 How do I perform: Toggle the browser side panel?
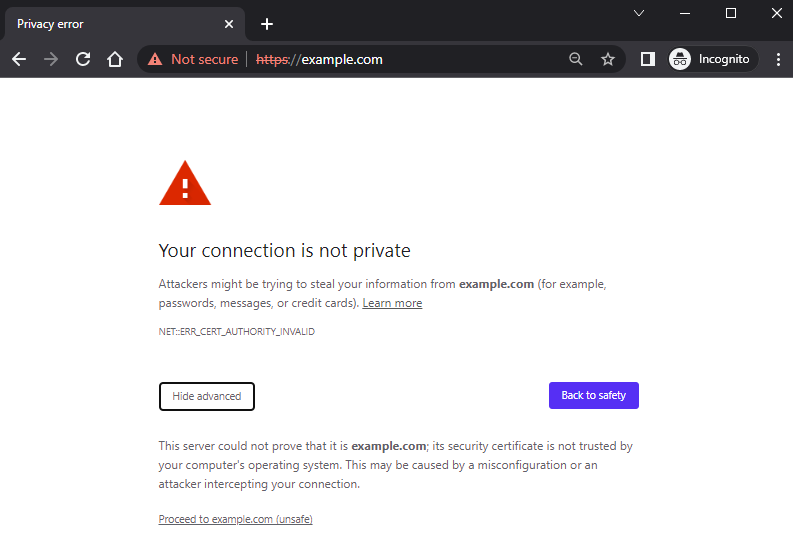pyautogui.click(x=648, y=59)
